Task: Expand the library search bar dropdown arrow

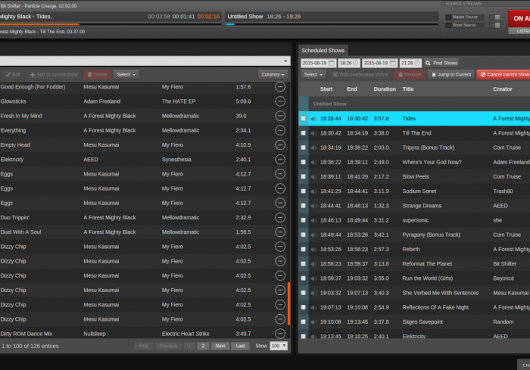Action: click(x=286, y=61)
